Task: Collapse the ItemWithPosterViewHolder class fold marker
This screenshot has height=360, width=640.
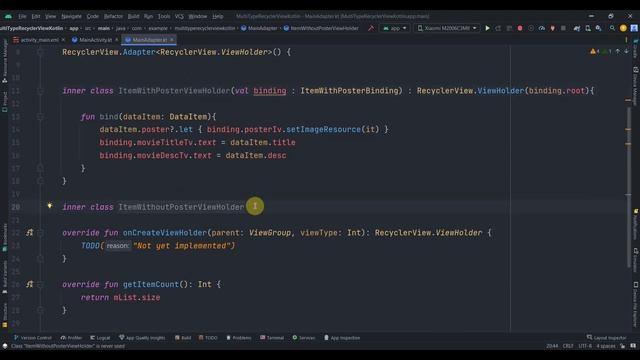Action: [40, 91]
